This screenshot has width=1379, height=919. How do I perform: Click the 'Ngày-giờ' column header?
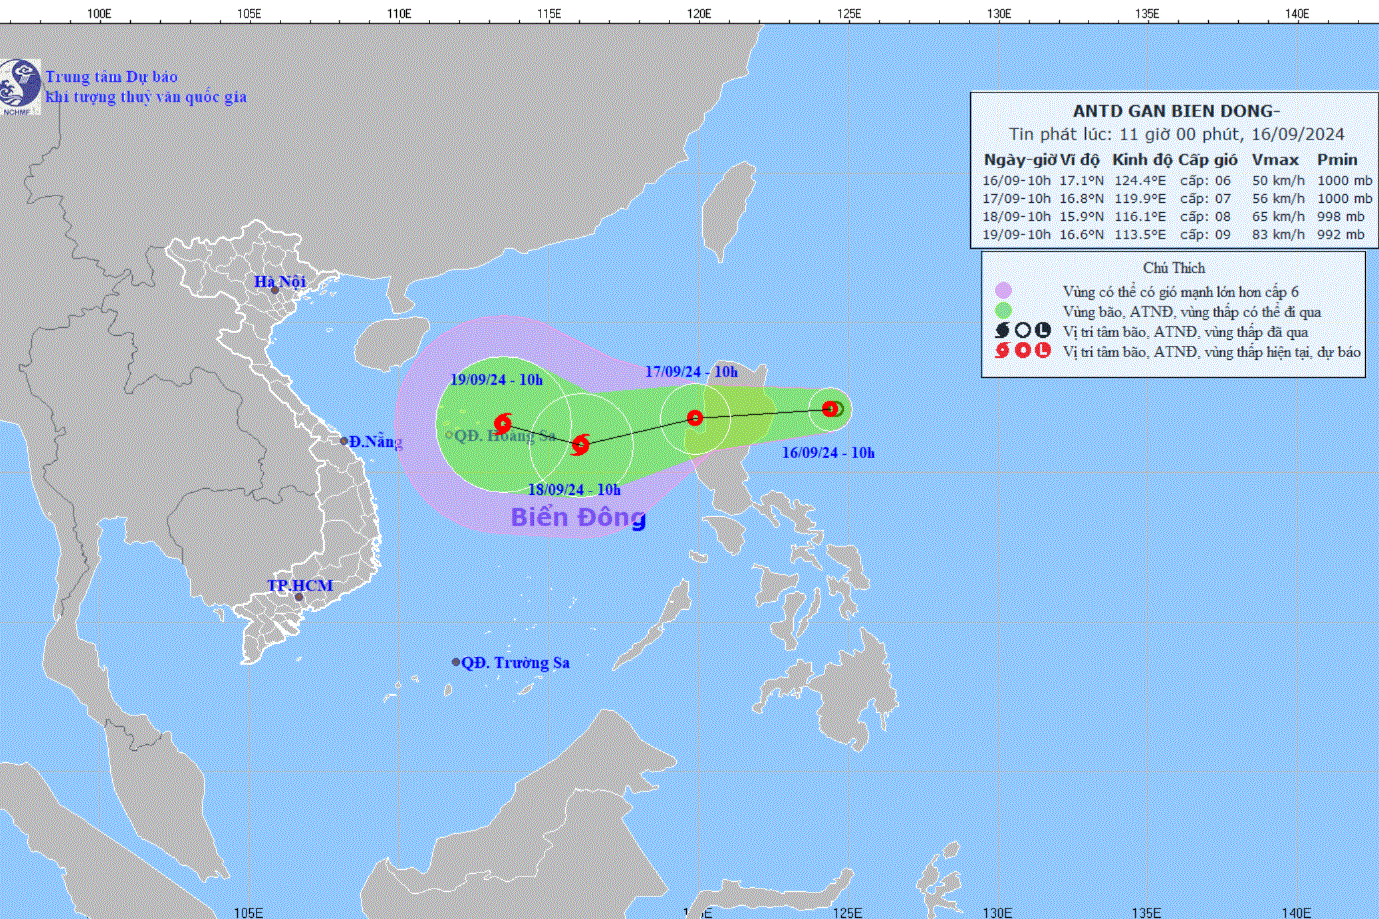pyautogui.click(x=1018, y=160)
